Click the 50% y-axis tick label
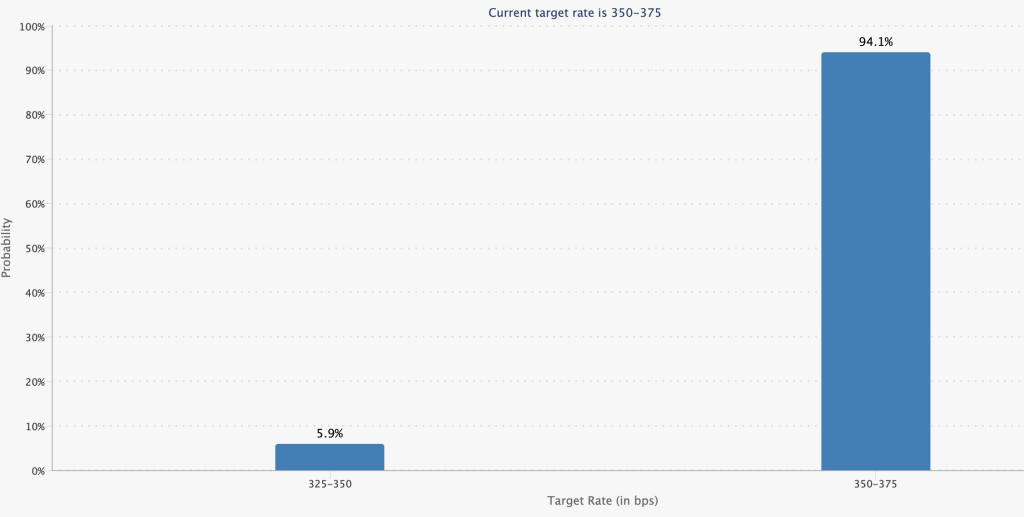 pyautogui.click(x=34, y=248)
